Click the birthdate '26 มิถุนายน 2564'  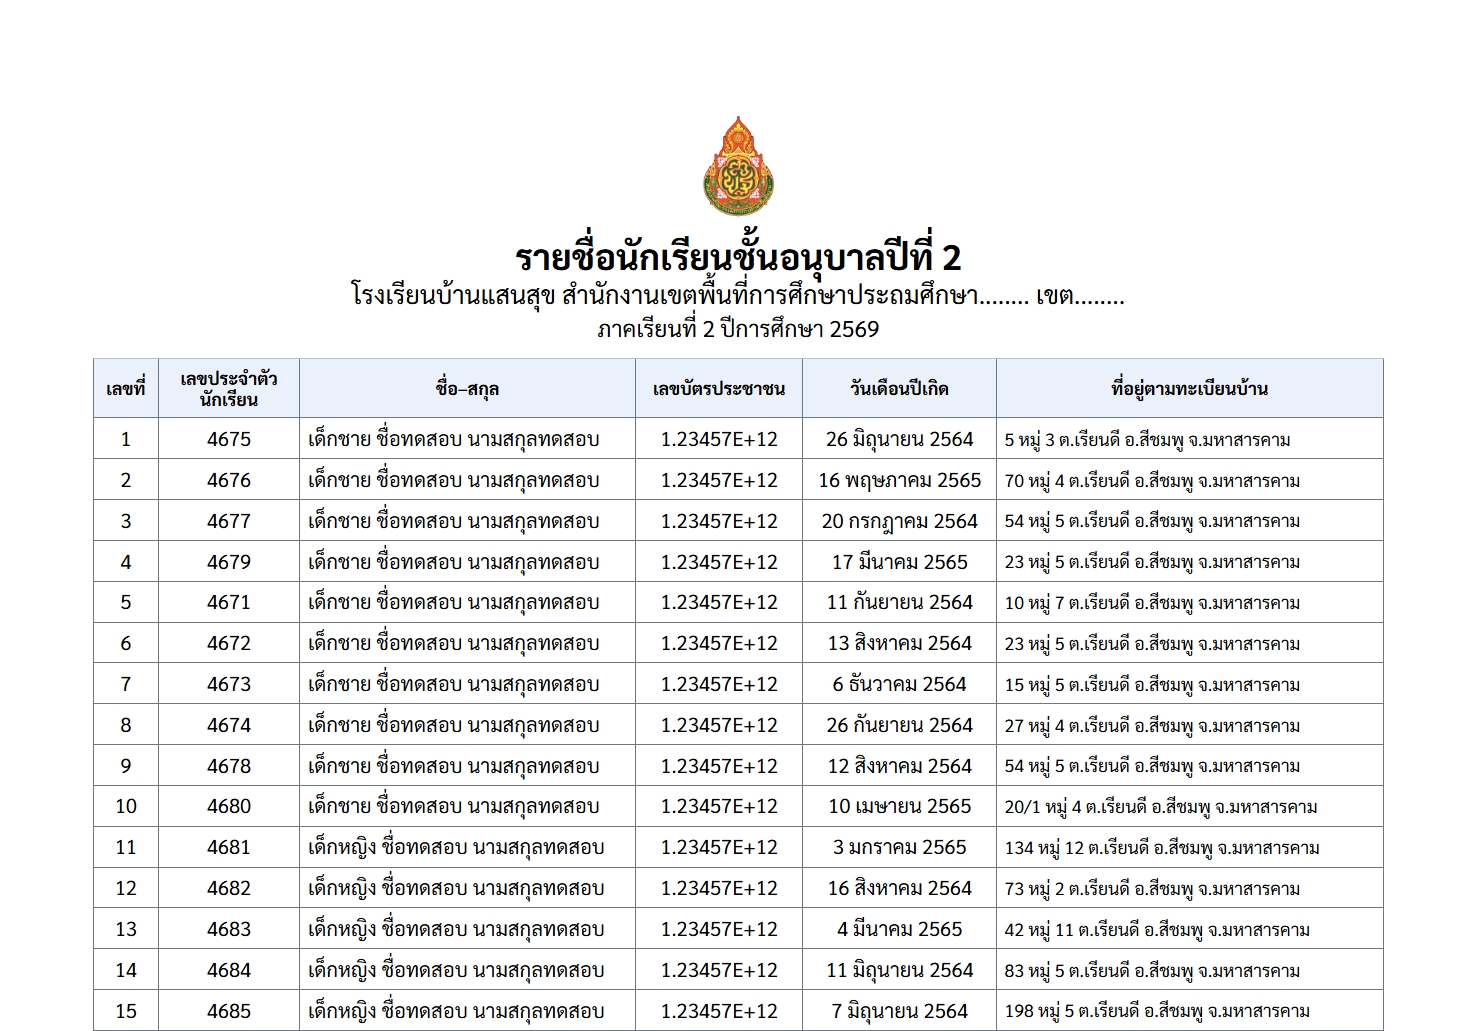(899, 439)
